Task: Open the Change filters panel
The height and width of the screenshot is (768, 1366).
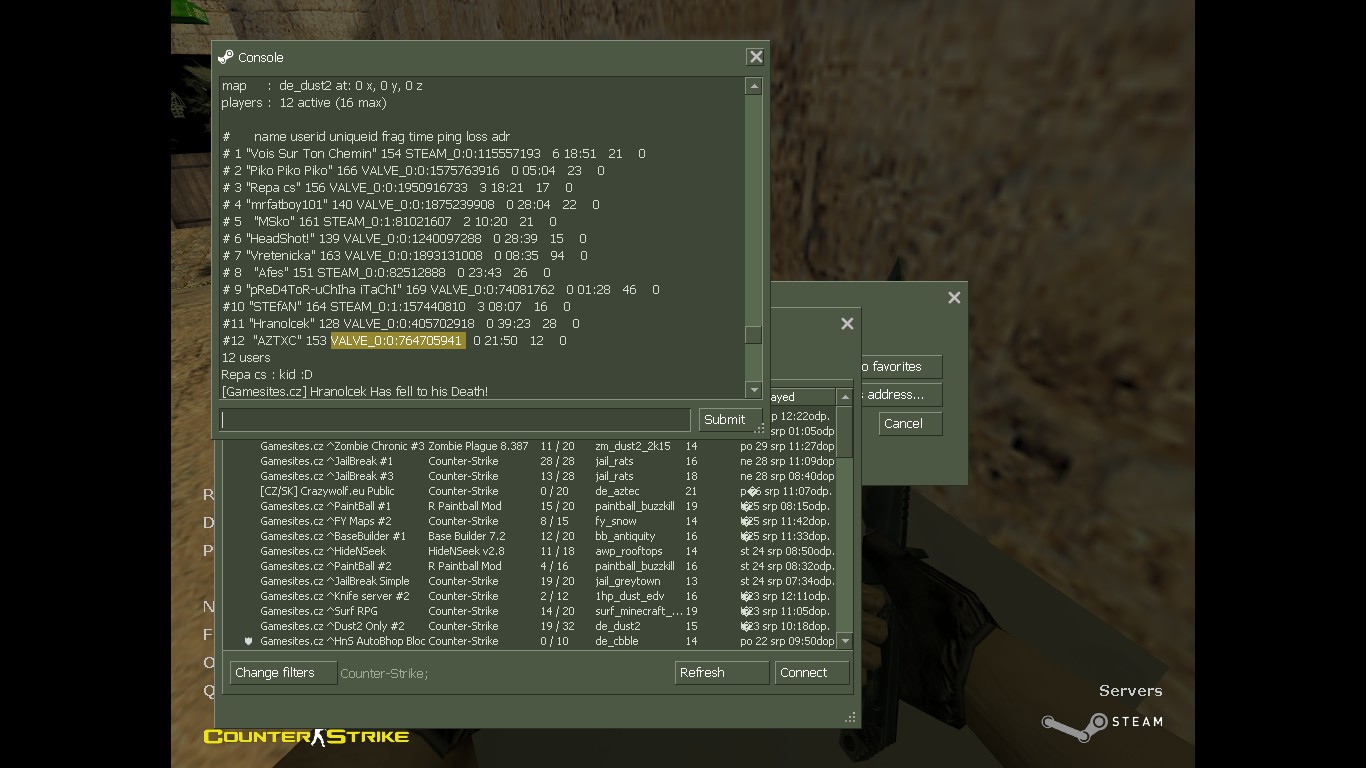Action: pos(283,673)
